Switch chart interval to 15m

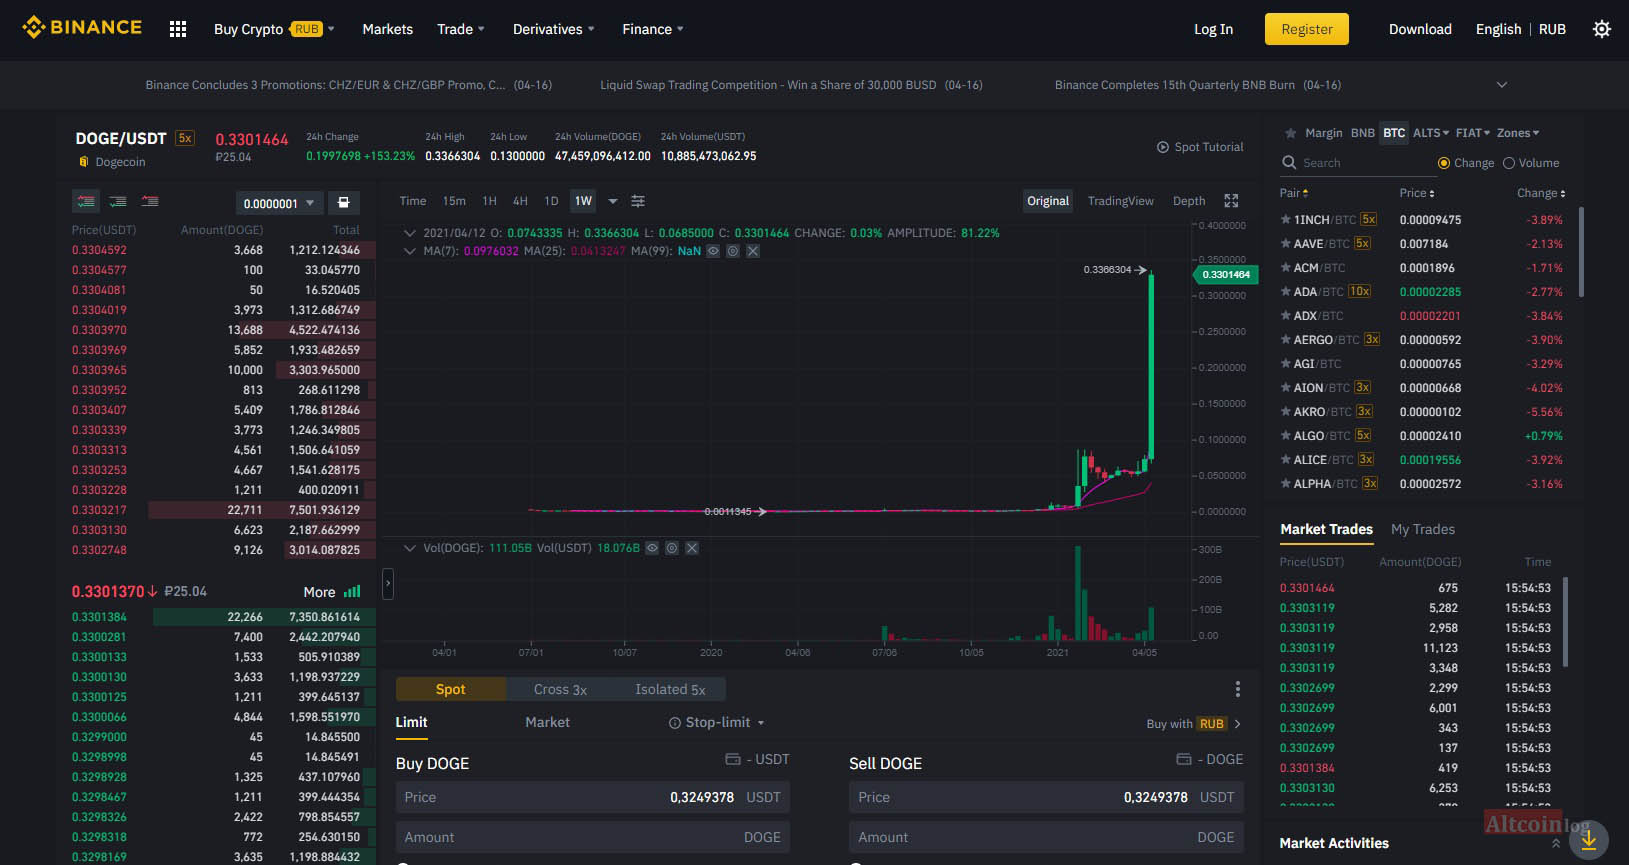point(454,201)
